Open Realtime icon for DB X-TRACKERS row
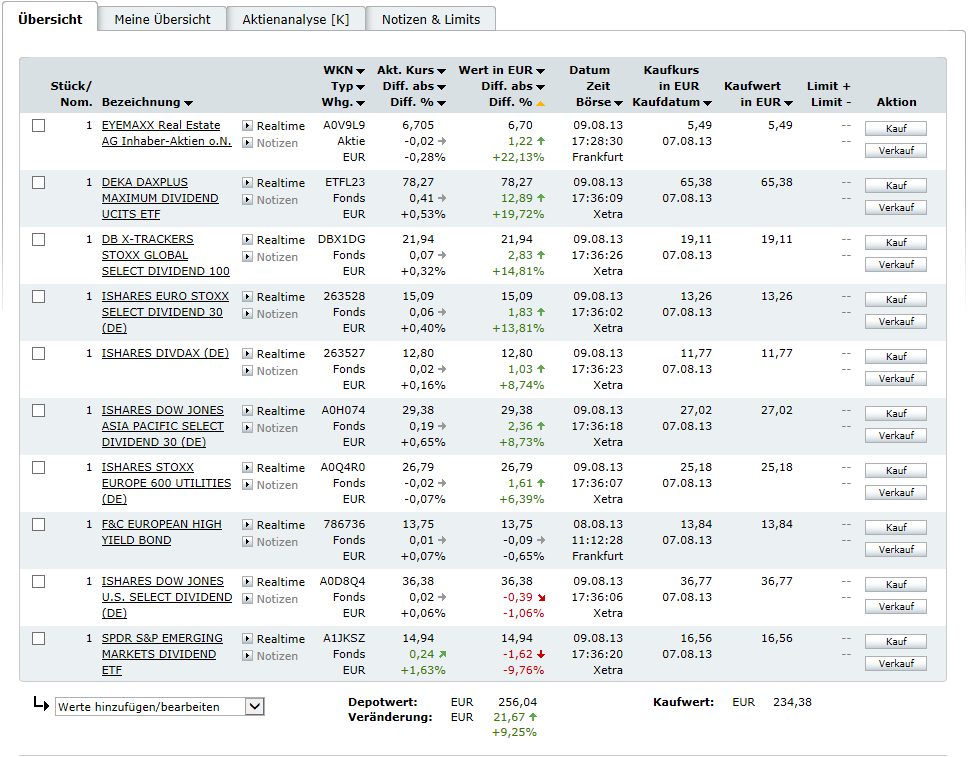Screen dimensions: 971x757 pyautogui.click(x=247, y=240)
